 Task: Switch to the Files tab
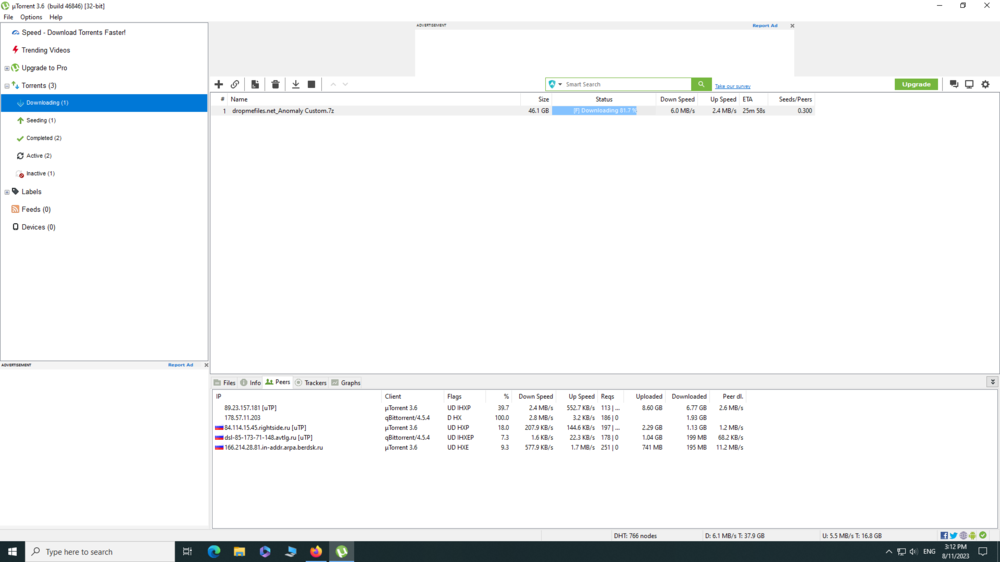coord(224,383)
